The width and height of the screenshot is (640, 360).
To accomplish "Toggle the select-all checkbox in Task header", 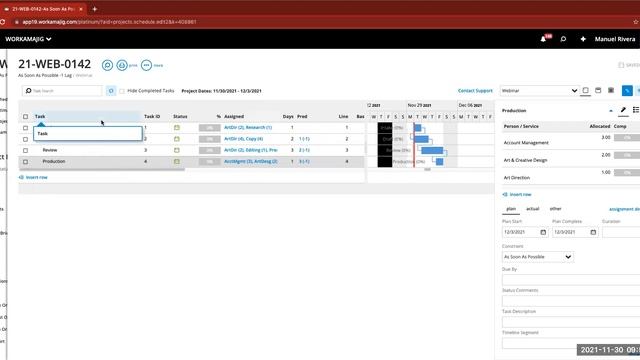I will (26, 117).
